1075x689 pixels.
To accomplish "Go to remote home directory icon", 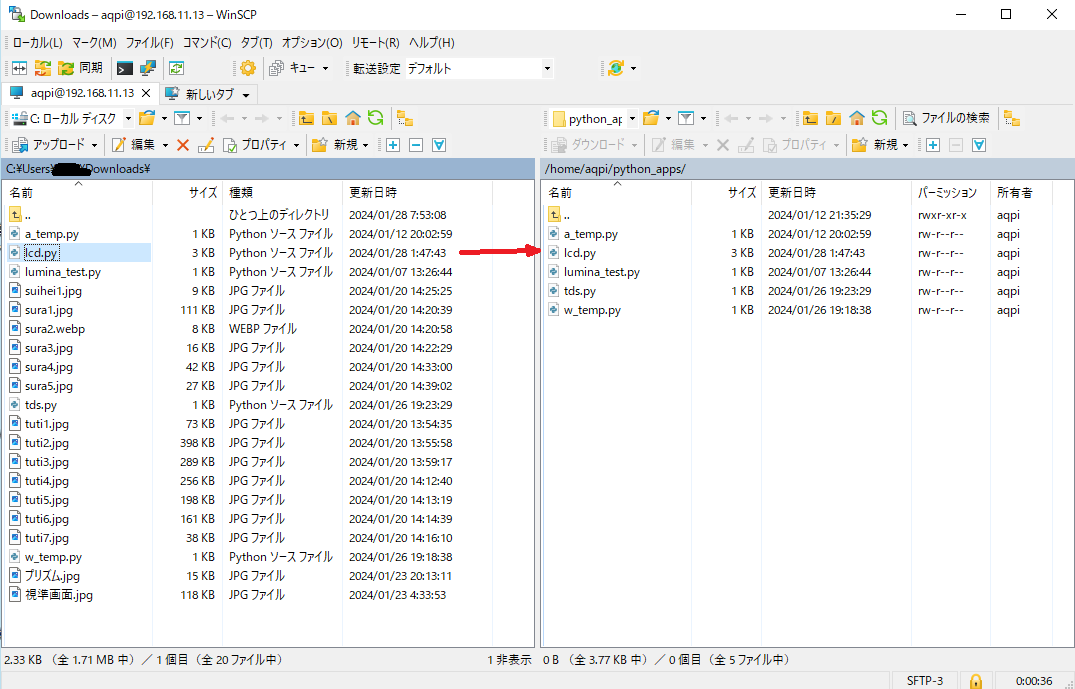I will pyautogui.click(x=857, y=119).
